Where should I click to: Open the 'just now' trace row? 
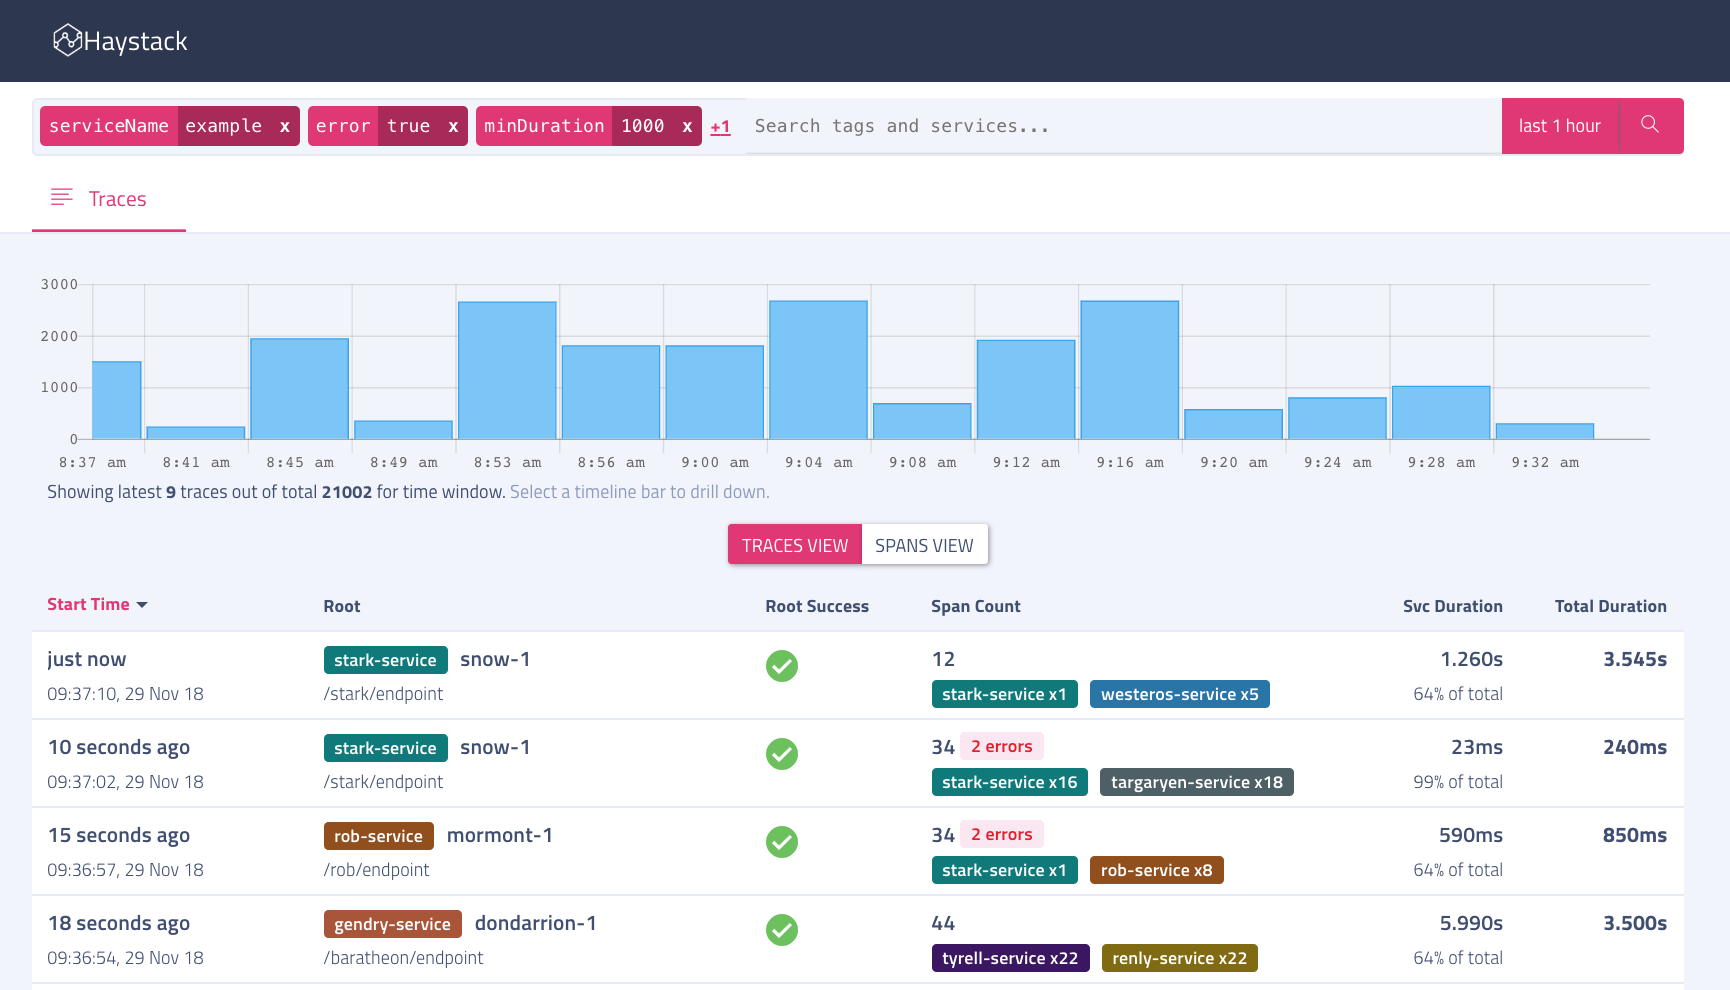point(857,675)
